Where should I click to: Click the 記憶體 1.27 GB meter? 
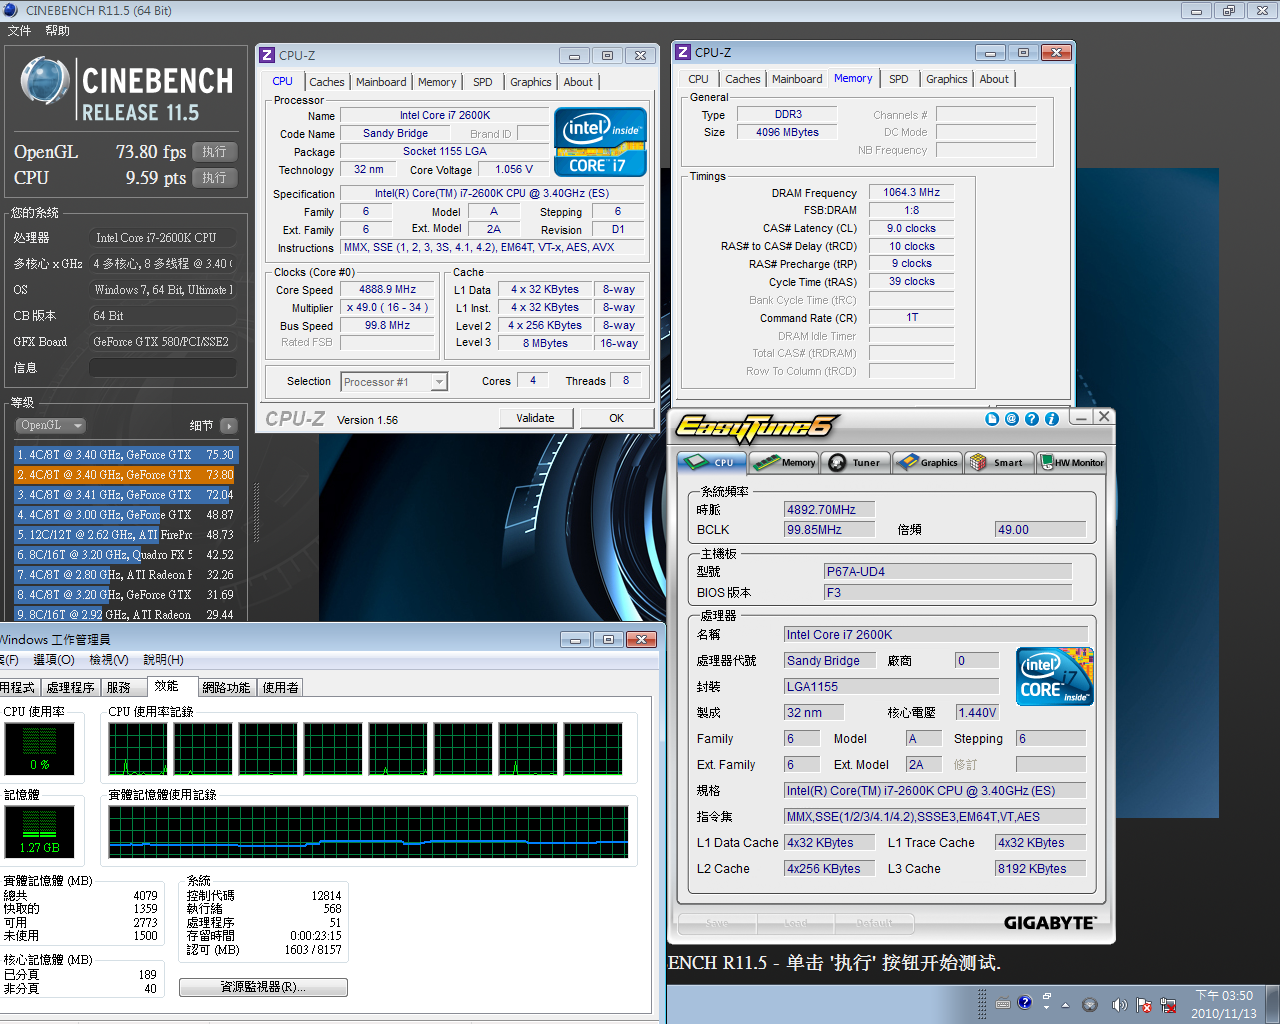pyautogui.click(x=40, y=832)
